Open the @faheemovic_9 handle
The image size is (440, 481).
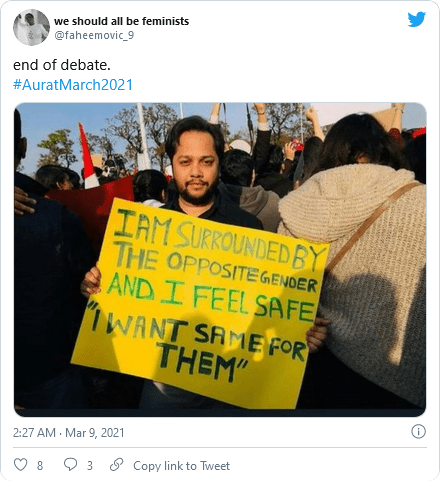pos(94,35)
